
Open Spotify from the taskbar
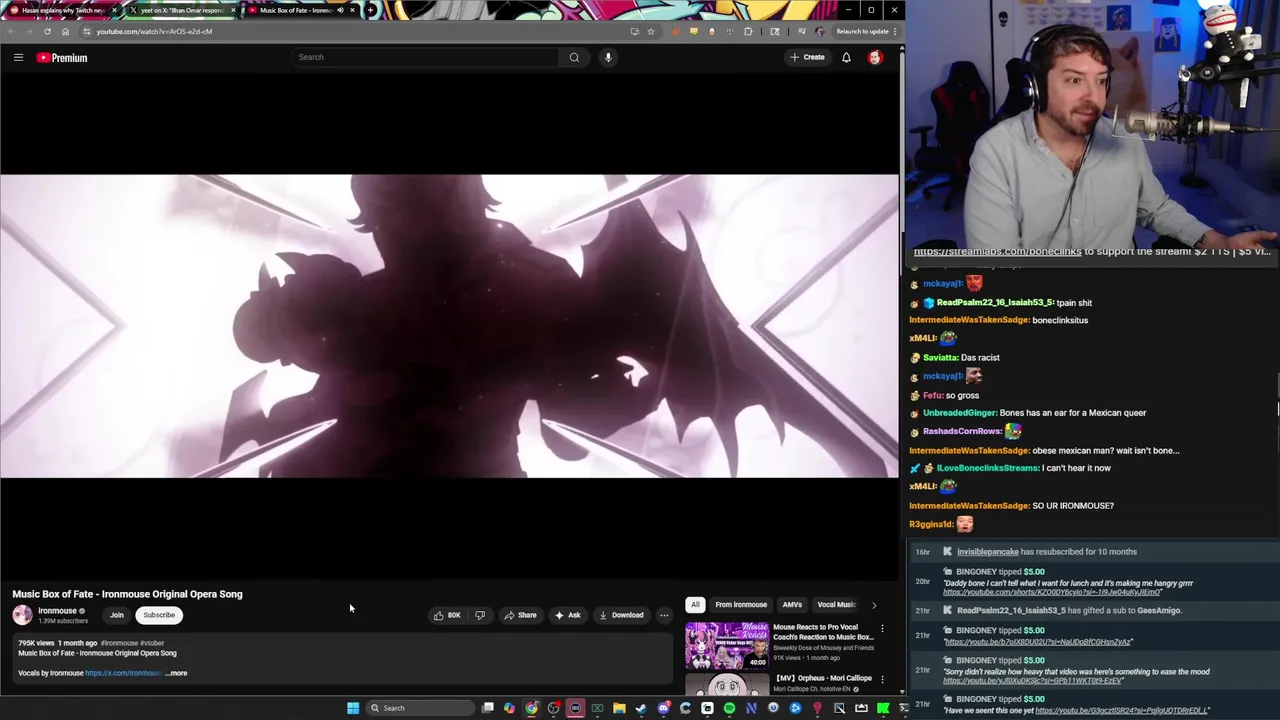729,708
